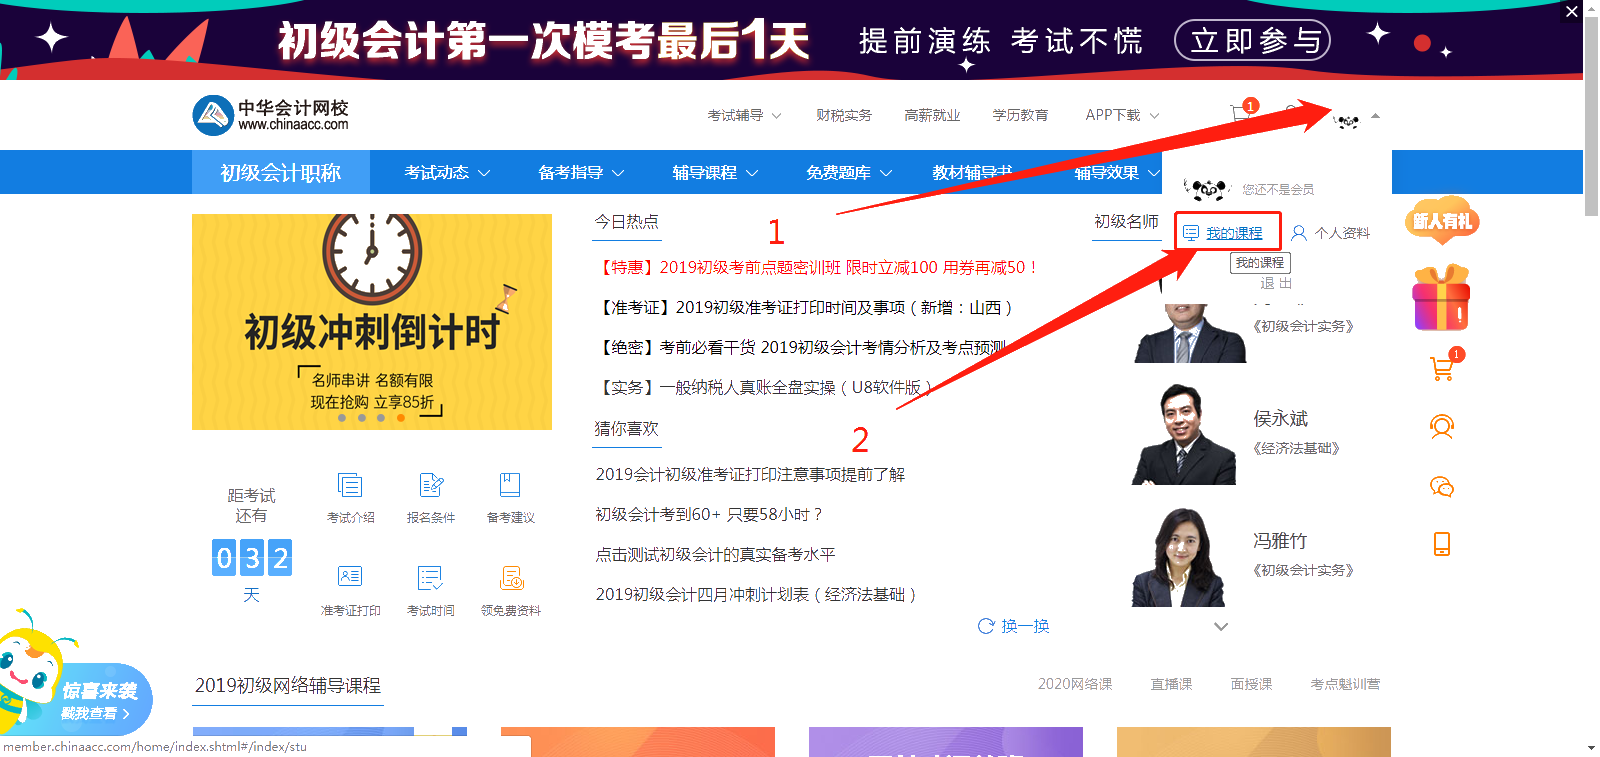Open 点击测试初级会计的真实备考水平 link
Viewport: 1600px width, 757px height.
pos(715,554)
